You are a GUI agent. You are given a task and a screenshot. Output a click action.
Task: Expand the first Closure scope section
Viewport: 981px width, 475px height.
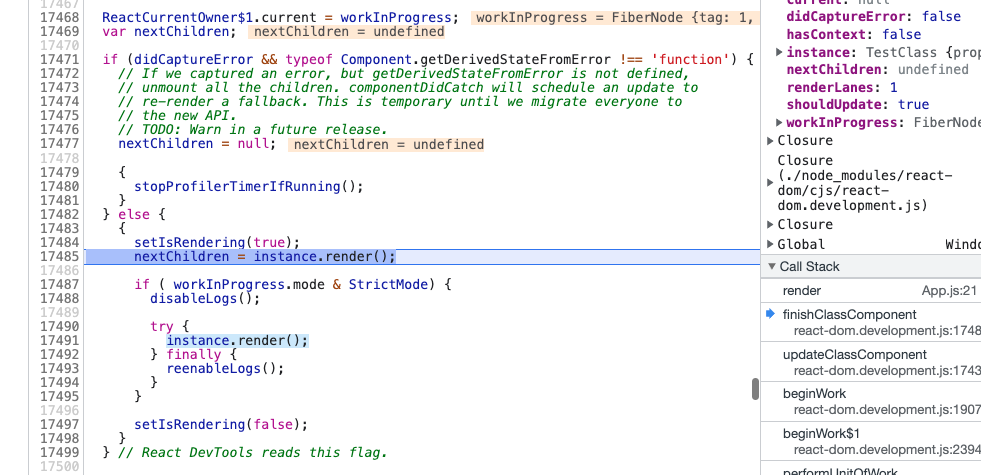pos(771,141)
